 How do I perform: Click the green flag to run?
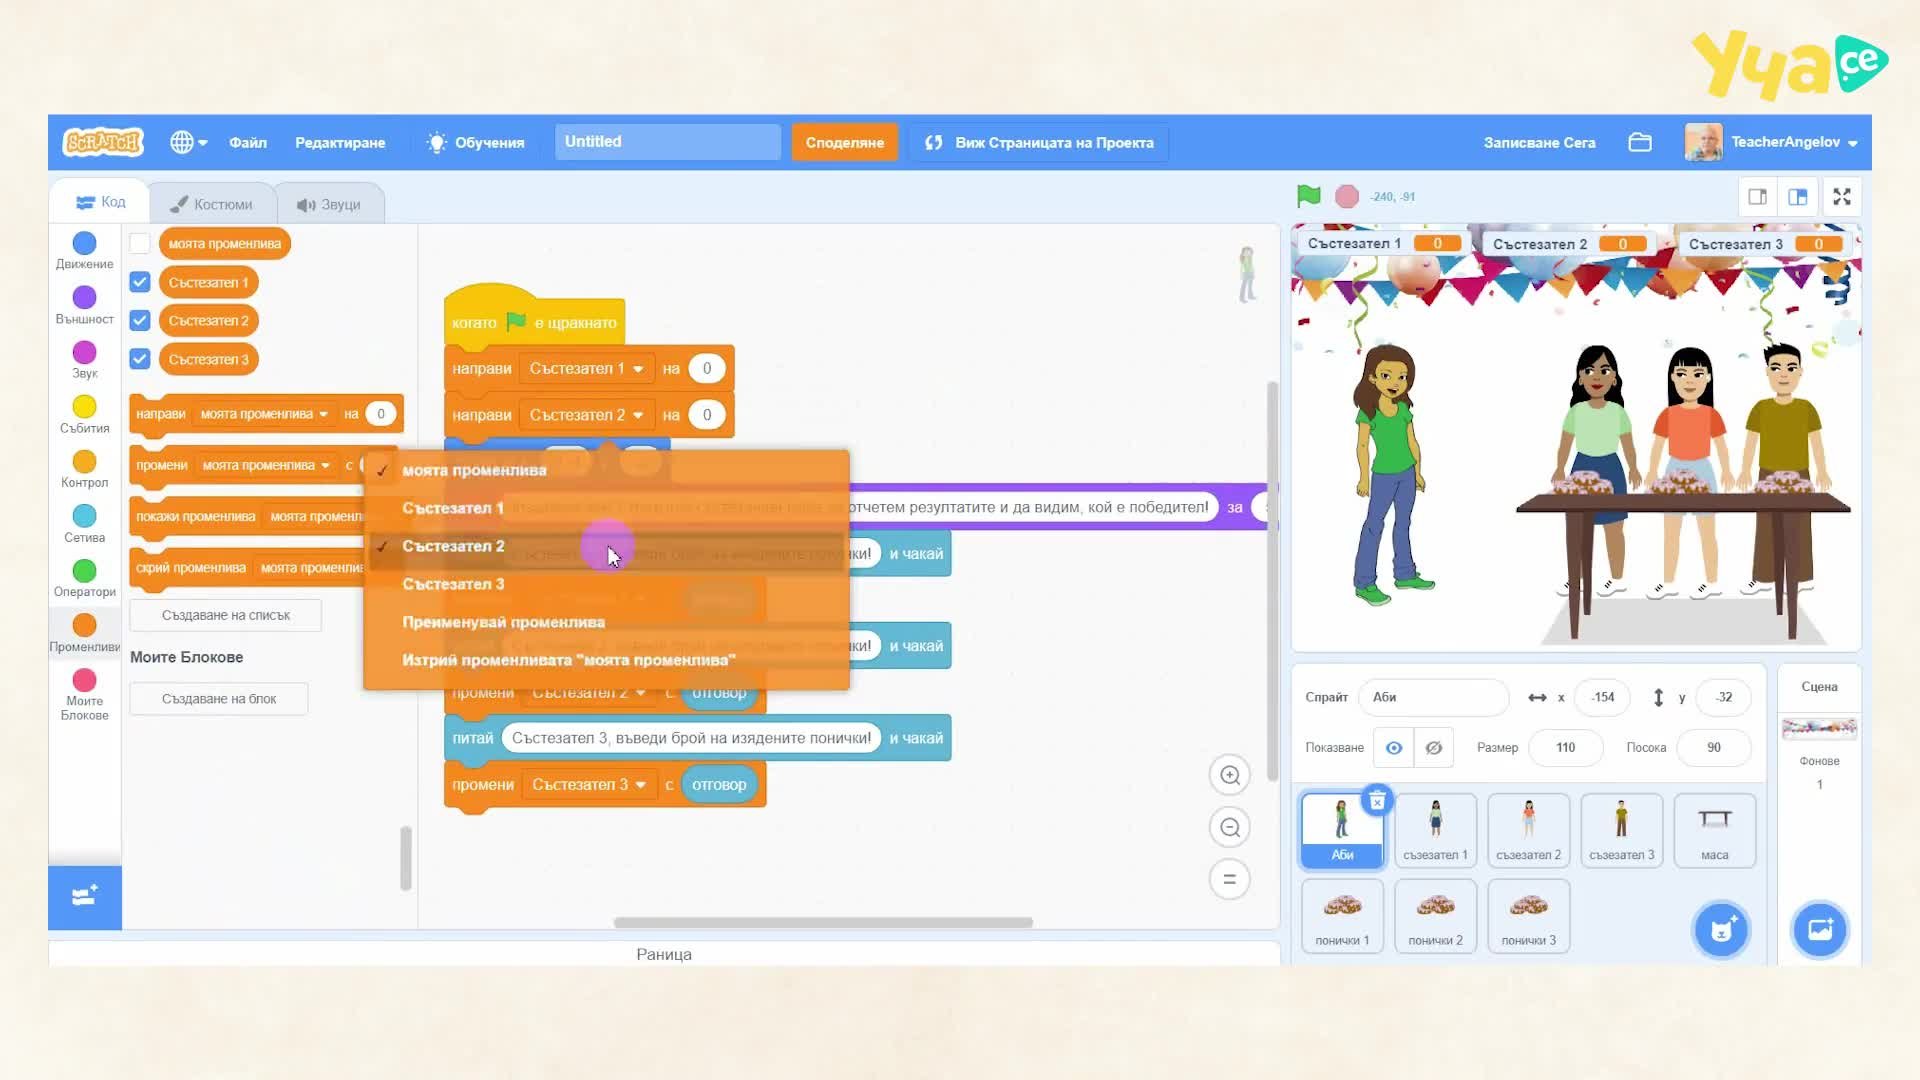tap(1308, 196)
